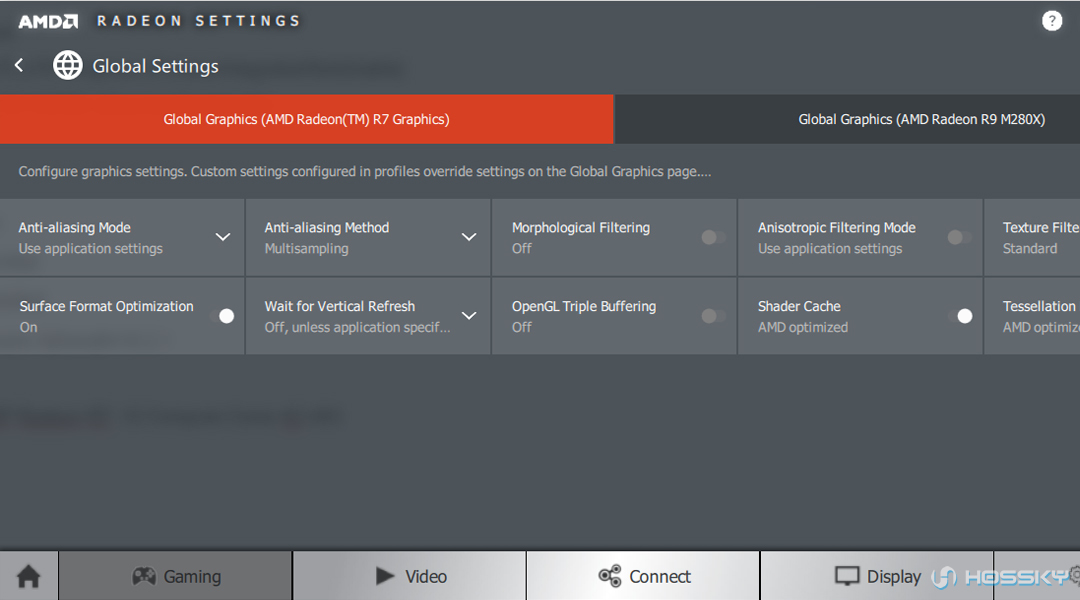Click the 'OpenGL Triple Buffering' label
Screen dimensions: 1080x600
tap(583, 307)
